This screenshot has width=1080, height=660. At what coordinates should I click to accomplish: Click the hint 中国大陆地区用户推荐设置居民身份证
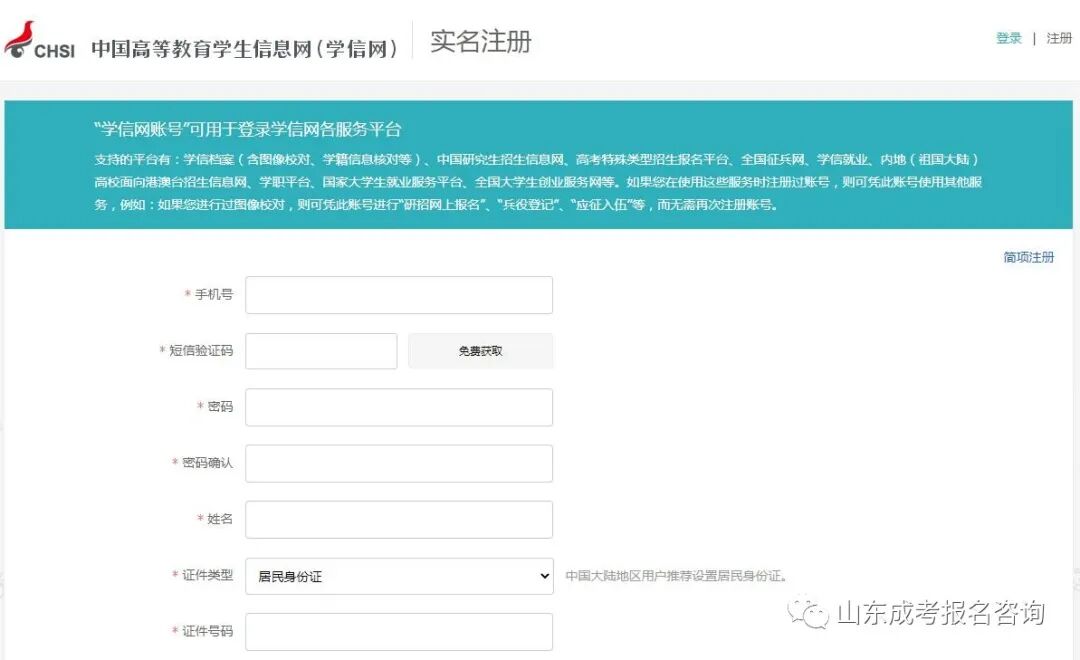point(676,576)
